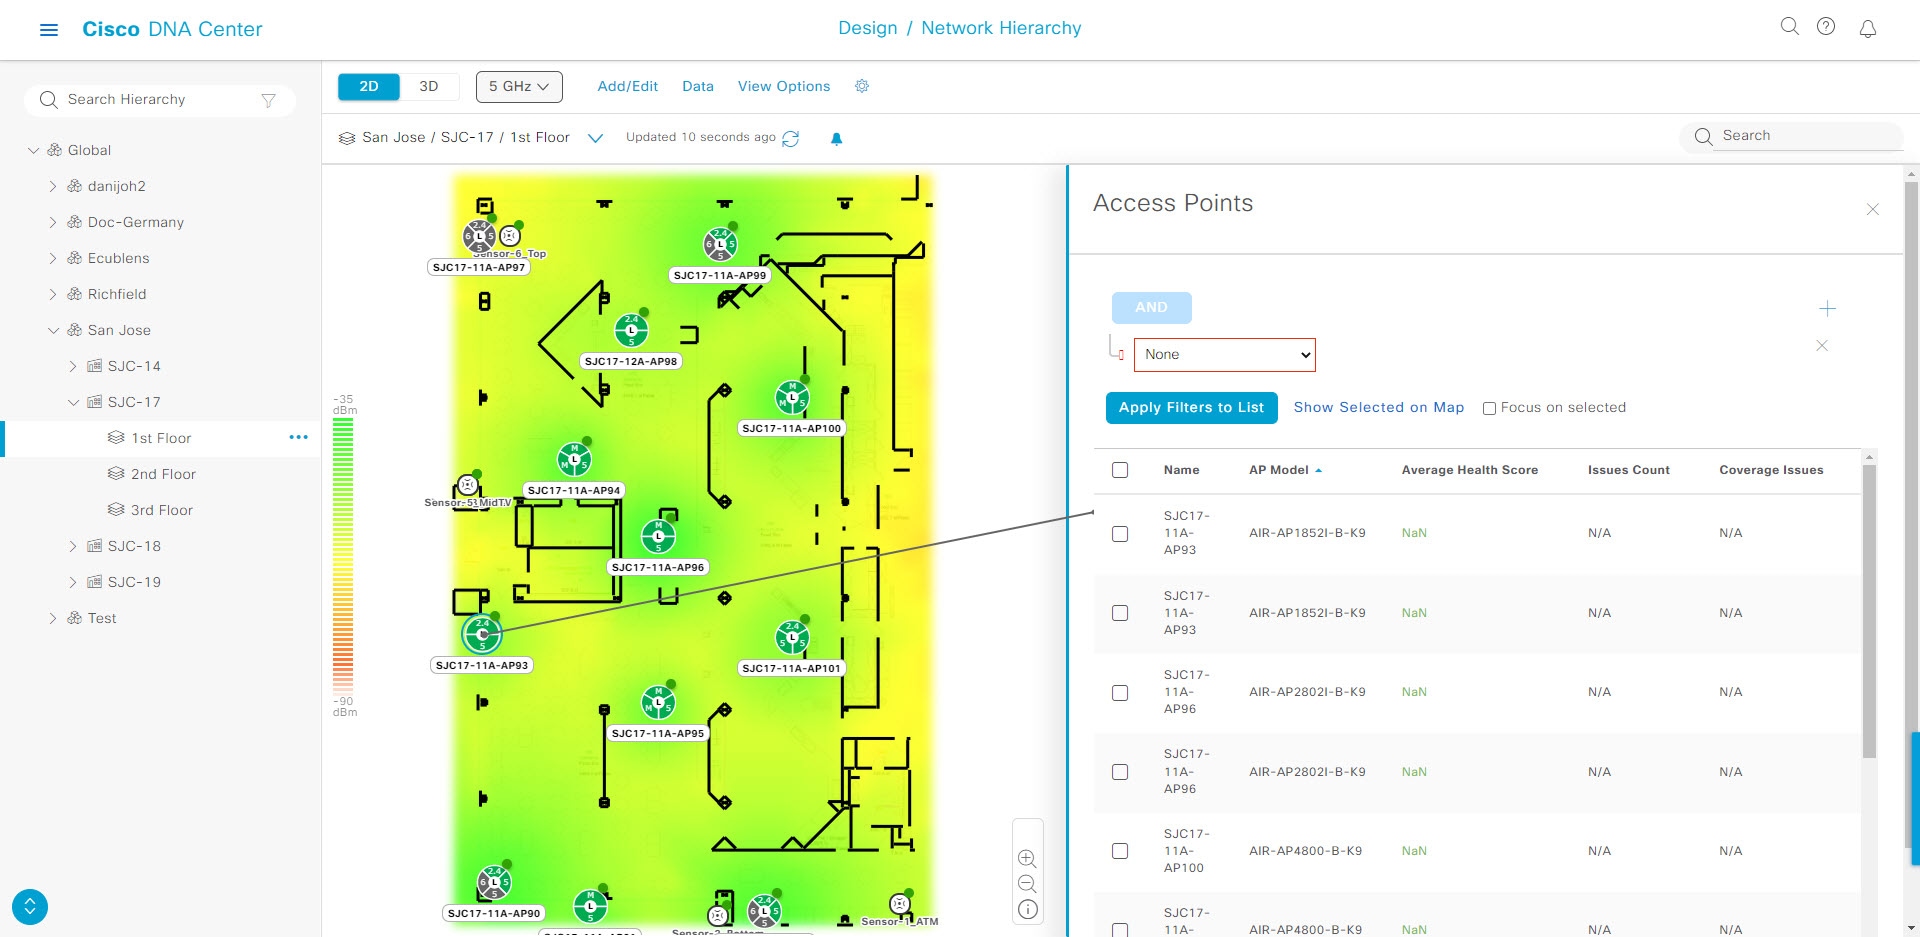
Task: Switch map to 3D view
Action: pyautogui.click(x=429, y=87)
